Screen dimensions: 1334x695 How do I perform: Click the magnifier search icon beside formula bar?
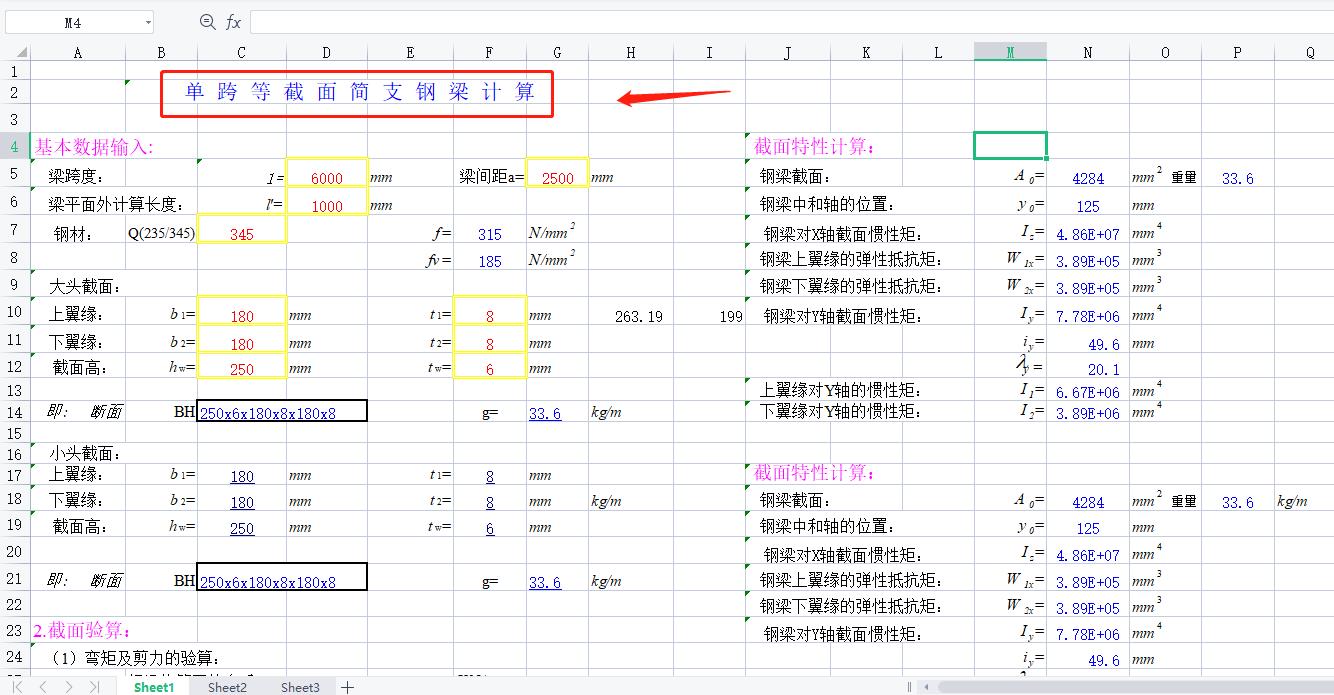point(207,20)
